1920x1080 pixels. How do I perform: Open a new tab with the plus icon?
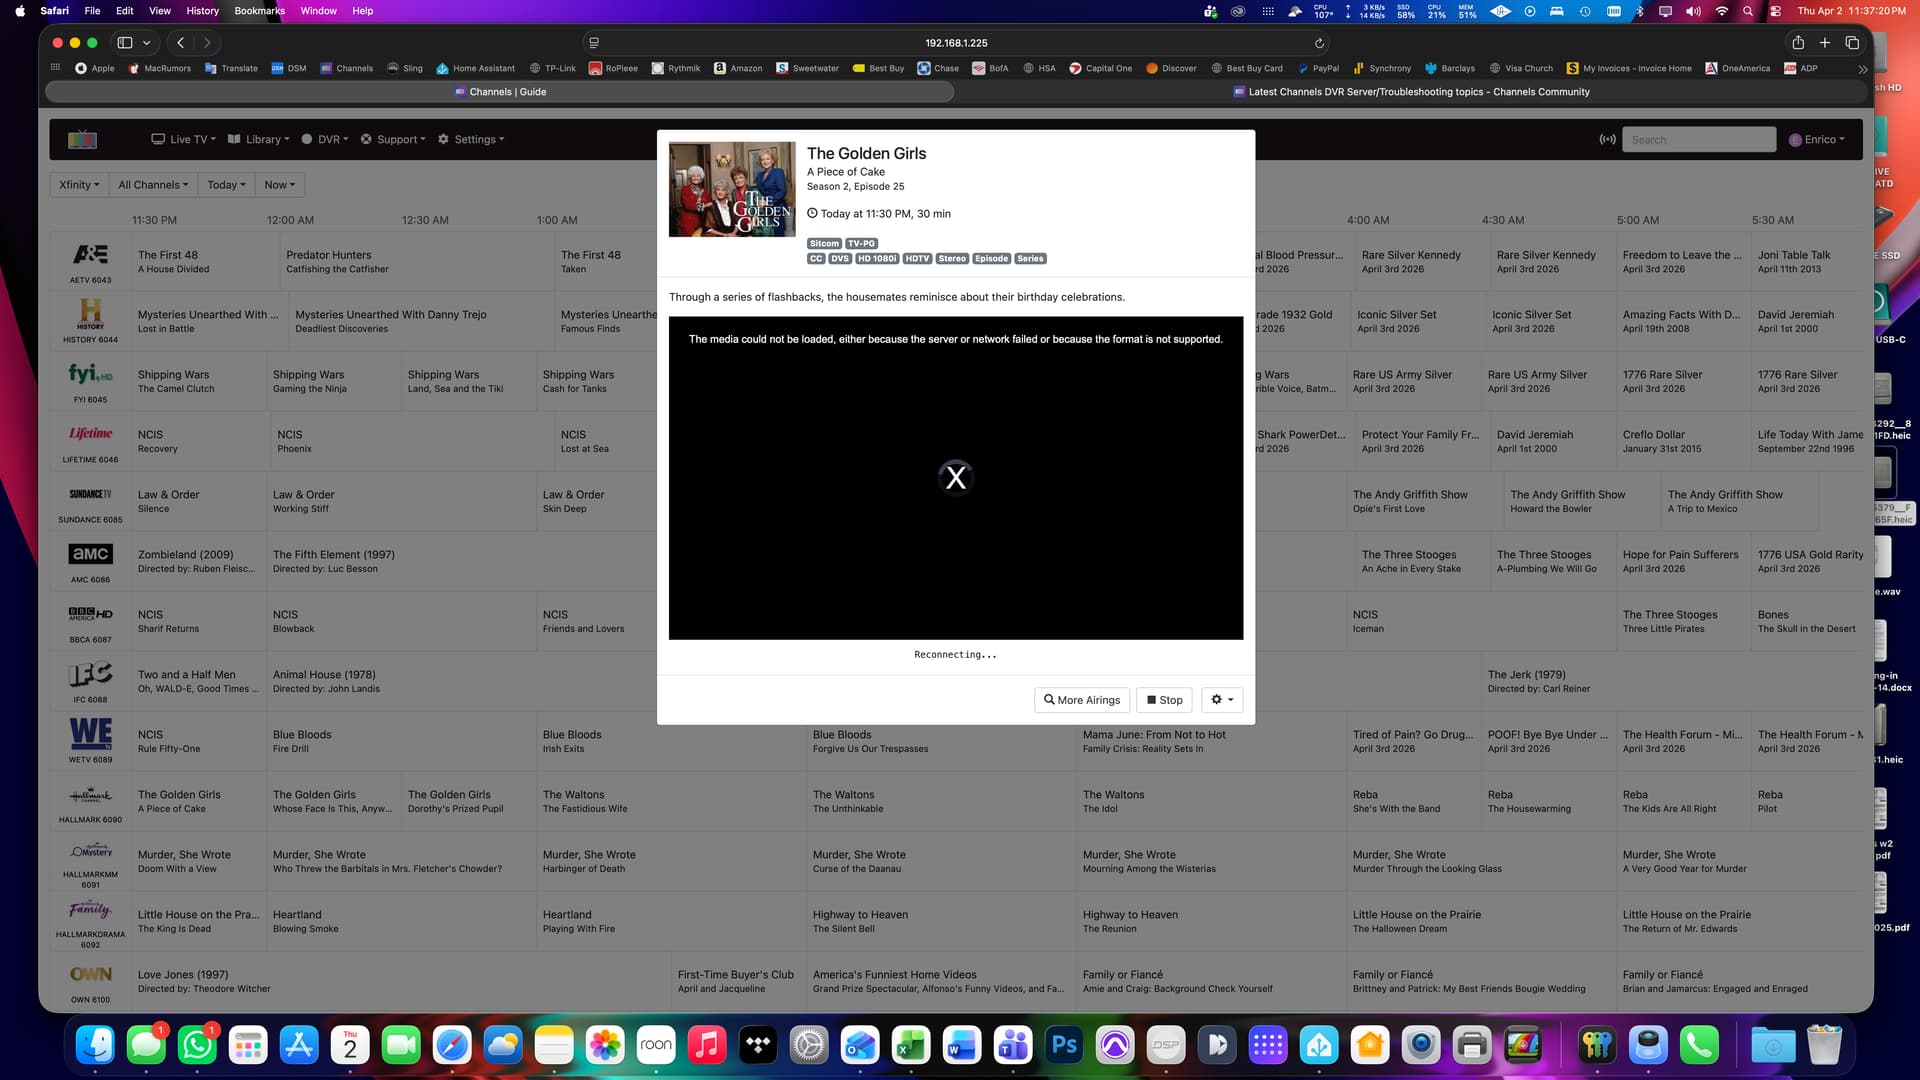(1824, 43)
